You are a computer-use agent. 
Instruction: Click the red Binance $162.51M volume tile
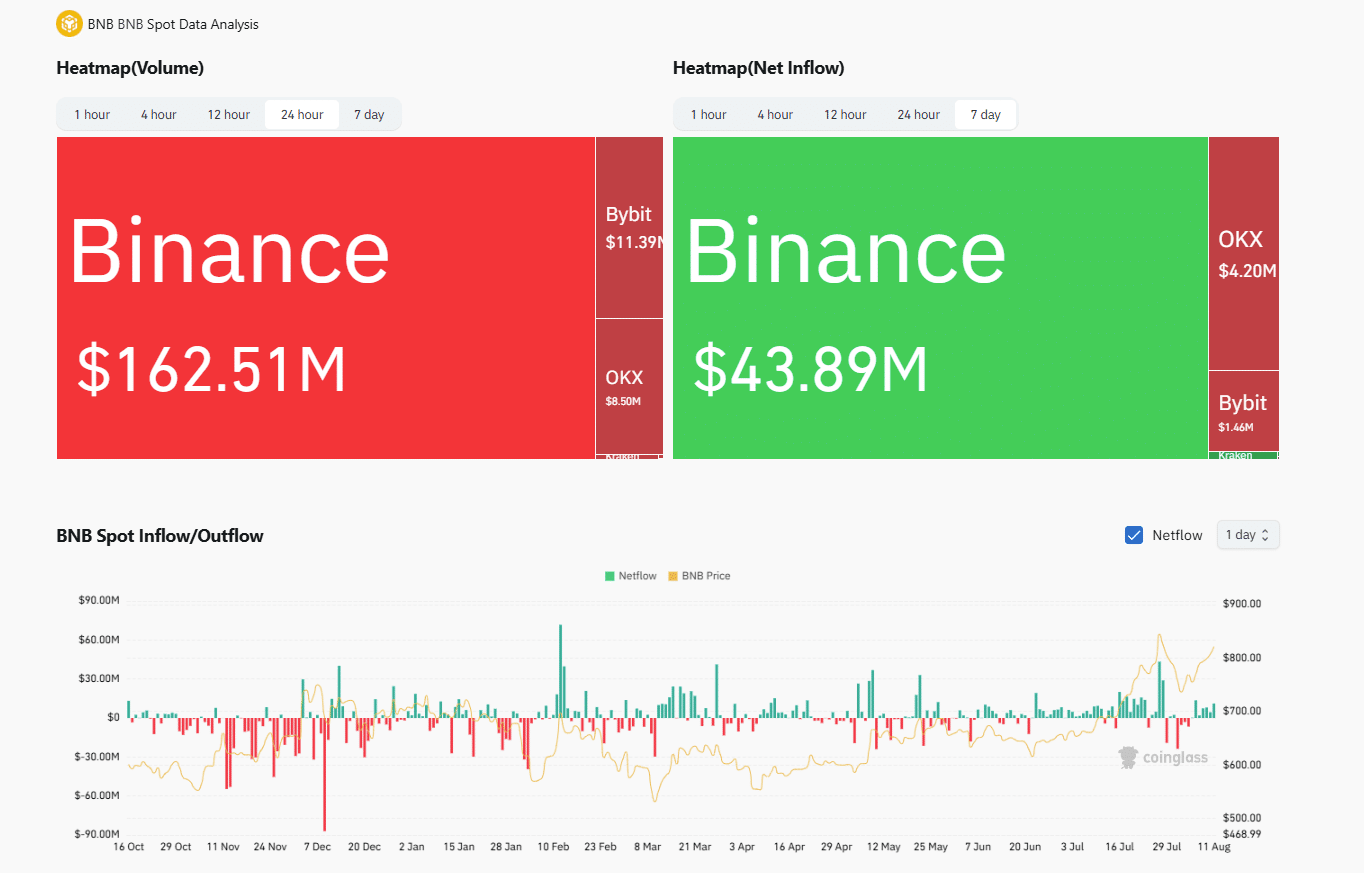click(x=326, y=298)
